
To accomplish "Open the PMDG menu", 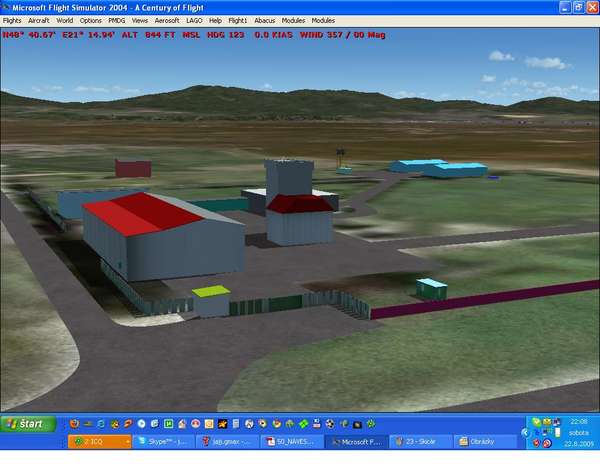I will coord(117,21).
